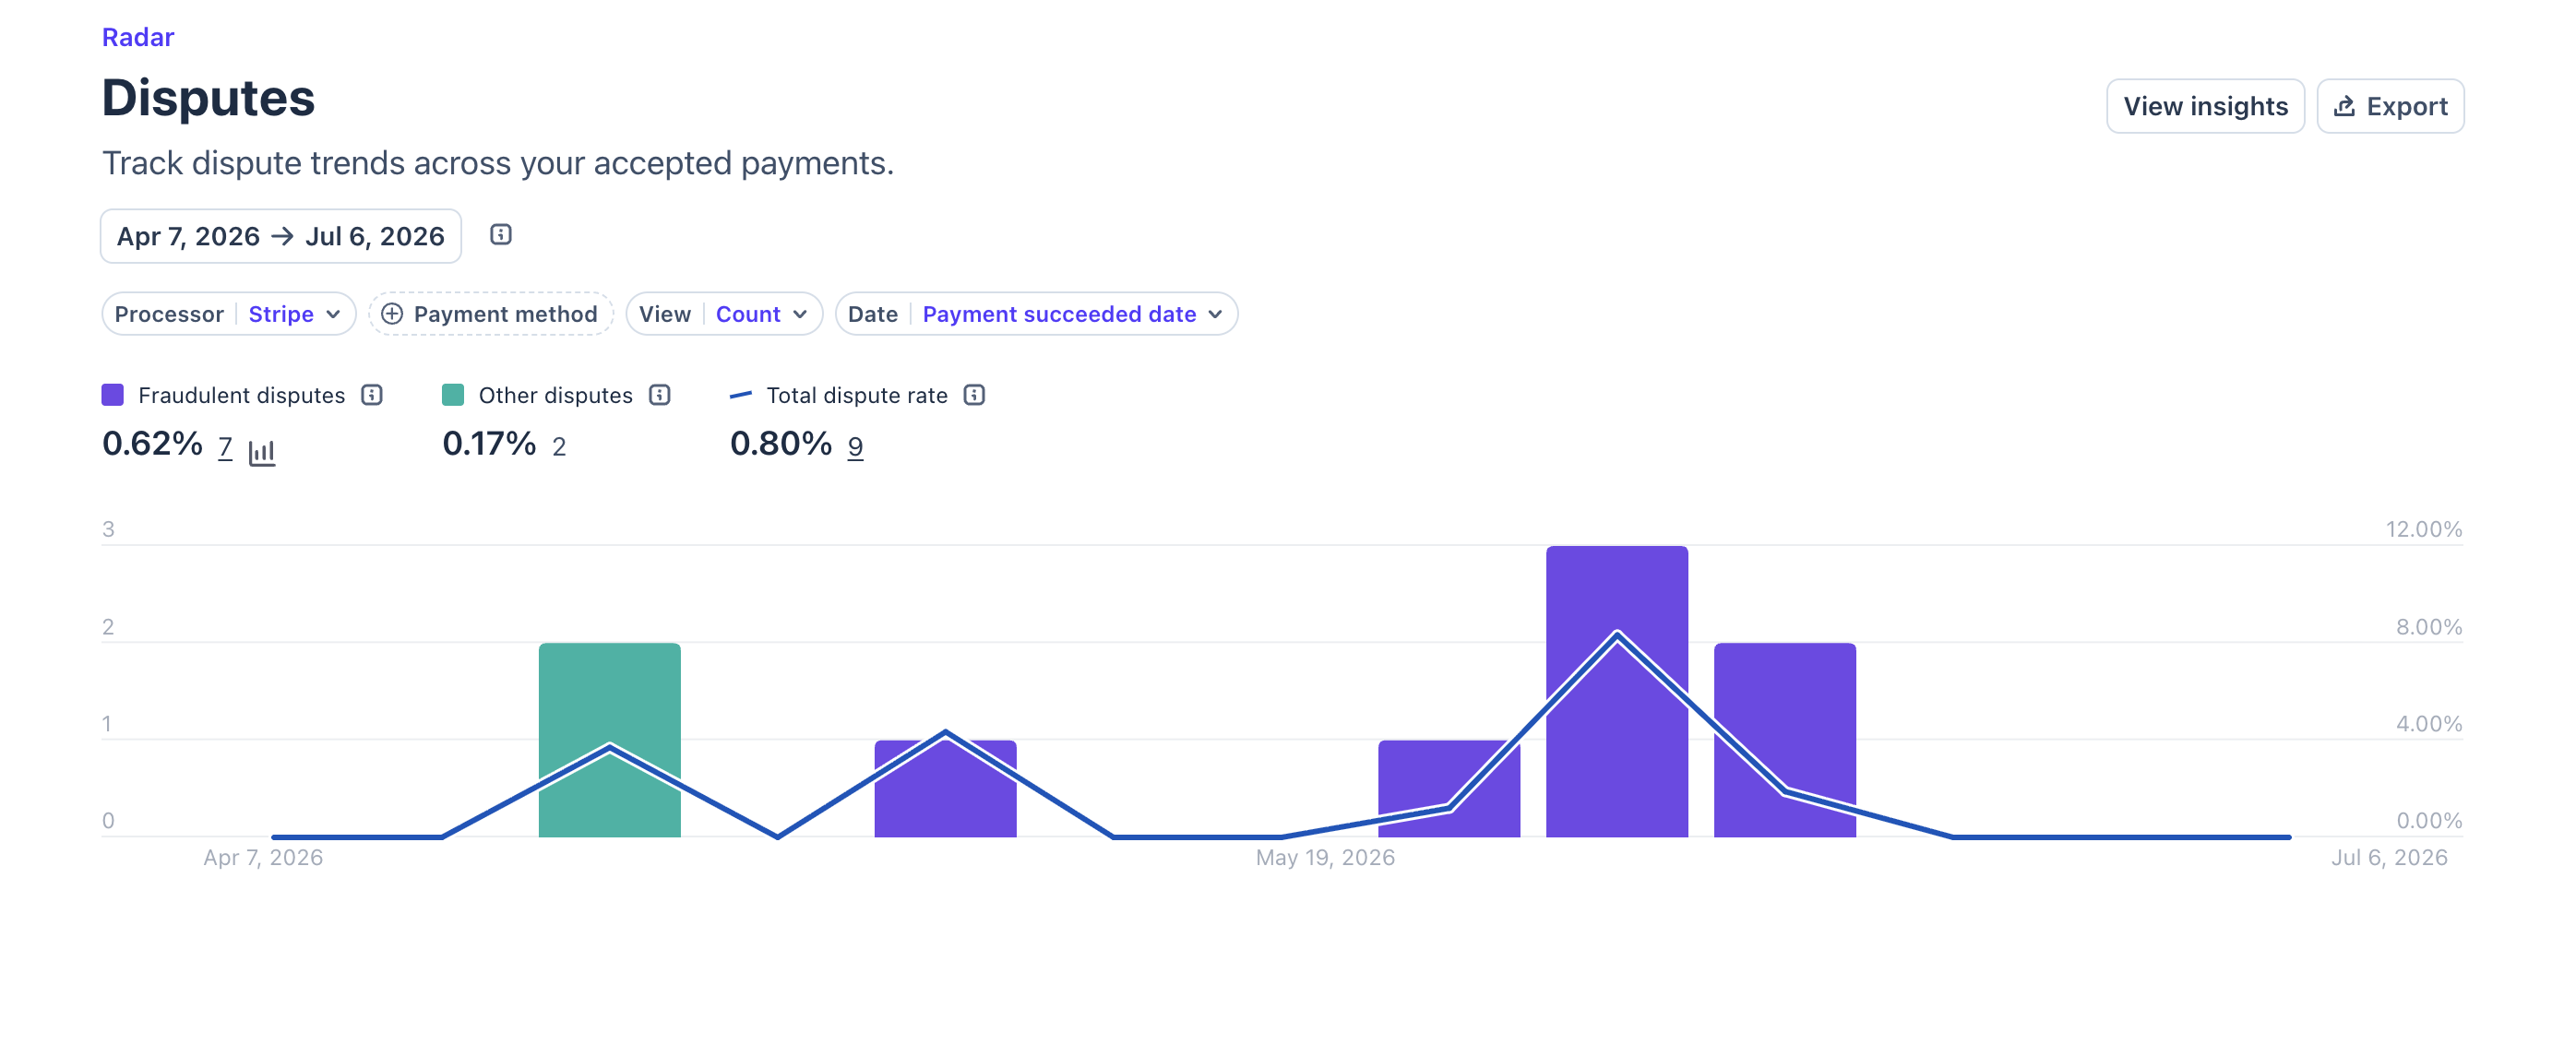Image resolution: width=2576 pixels, height=1044 pixels.
Task: Open info icon next to Fraudulent disputes
Action: point(372,395)
